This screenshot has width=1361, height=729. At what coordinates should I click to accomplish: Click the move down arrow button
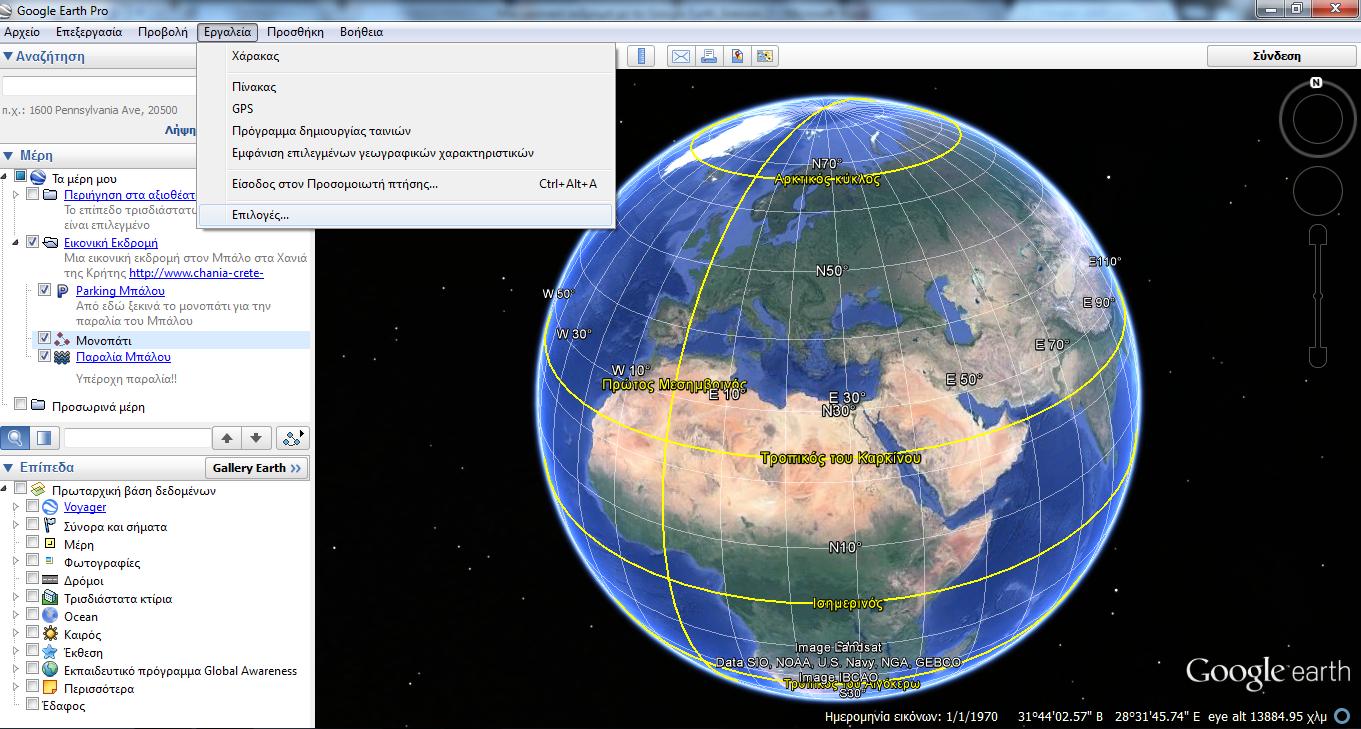256,438
